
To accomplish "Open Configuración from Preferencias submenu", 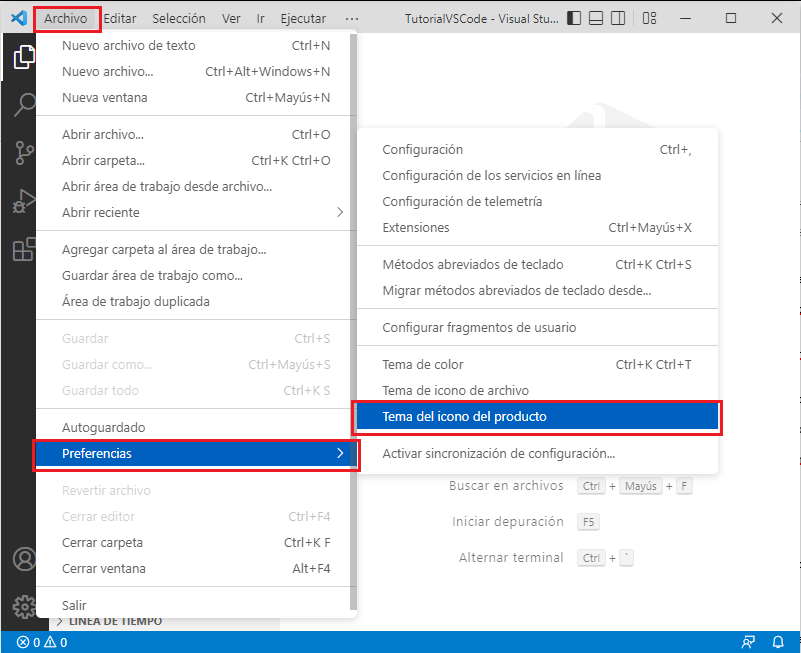I will coord(537,150).
